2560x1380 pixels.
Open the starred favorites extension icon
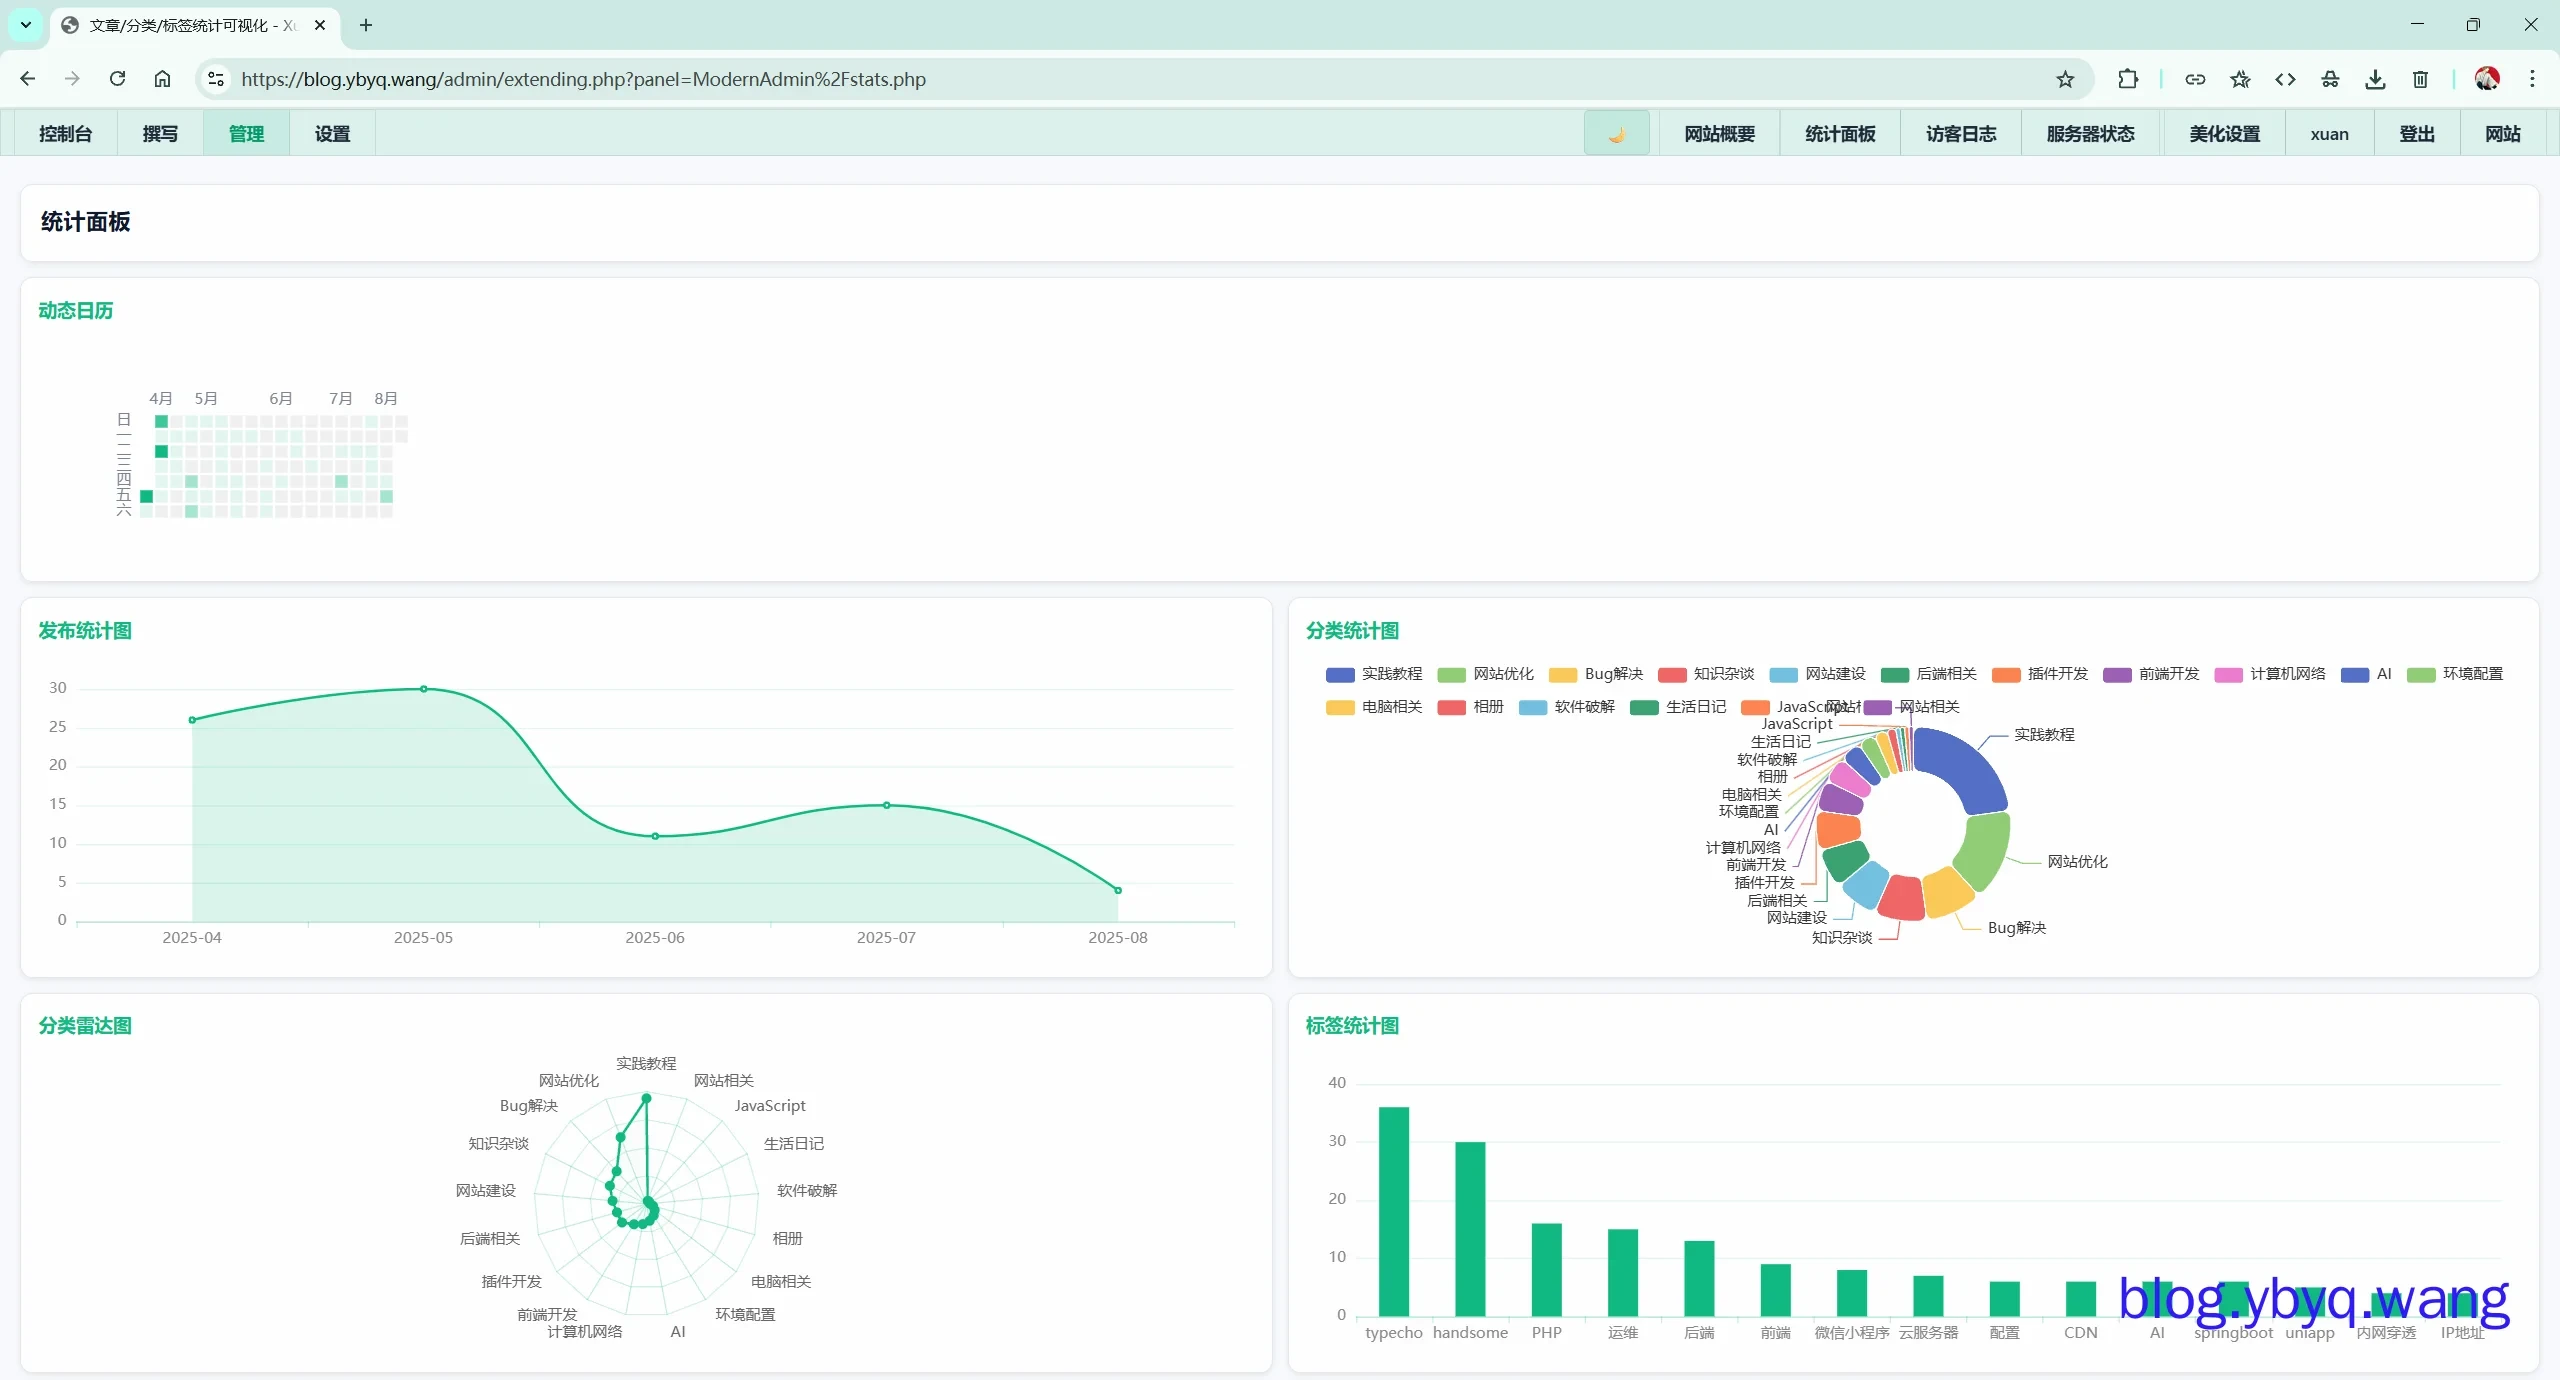2240,79
